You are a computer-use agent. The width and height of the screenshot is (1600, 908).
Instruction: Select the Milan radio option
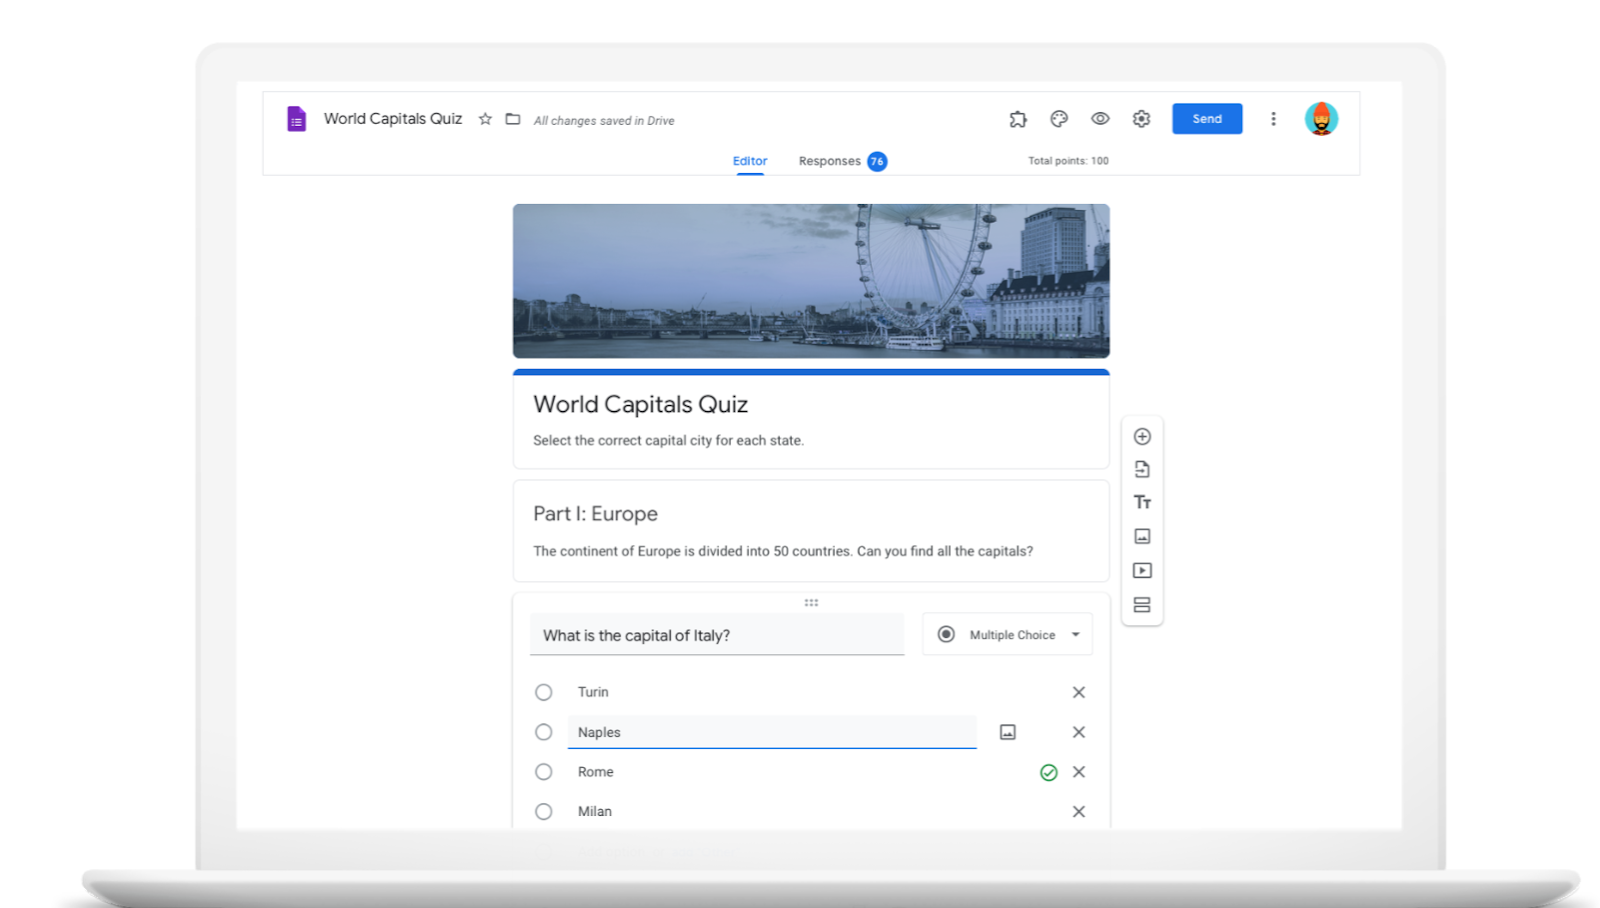pyautogui.click(x=543, y=812)
